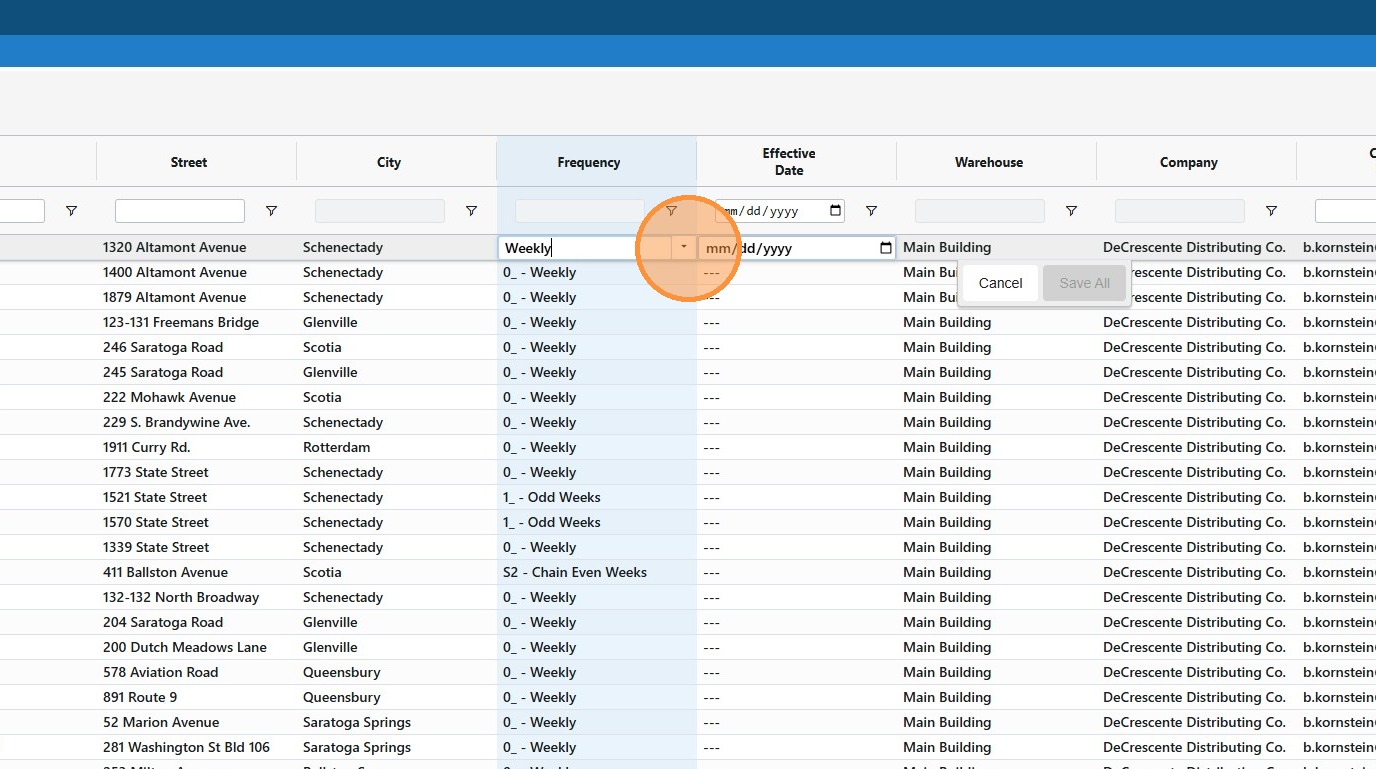Open the Effective Date column filter icon
The width and height of the screenshot is (1376, 769).
[x=871, y=211]
